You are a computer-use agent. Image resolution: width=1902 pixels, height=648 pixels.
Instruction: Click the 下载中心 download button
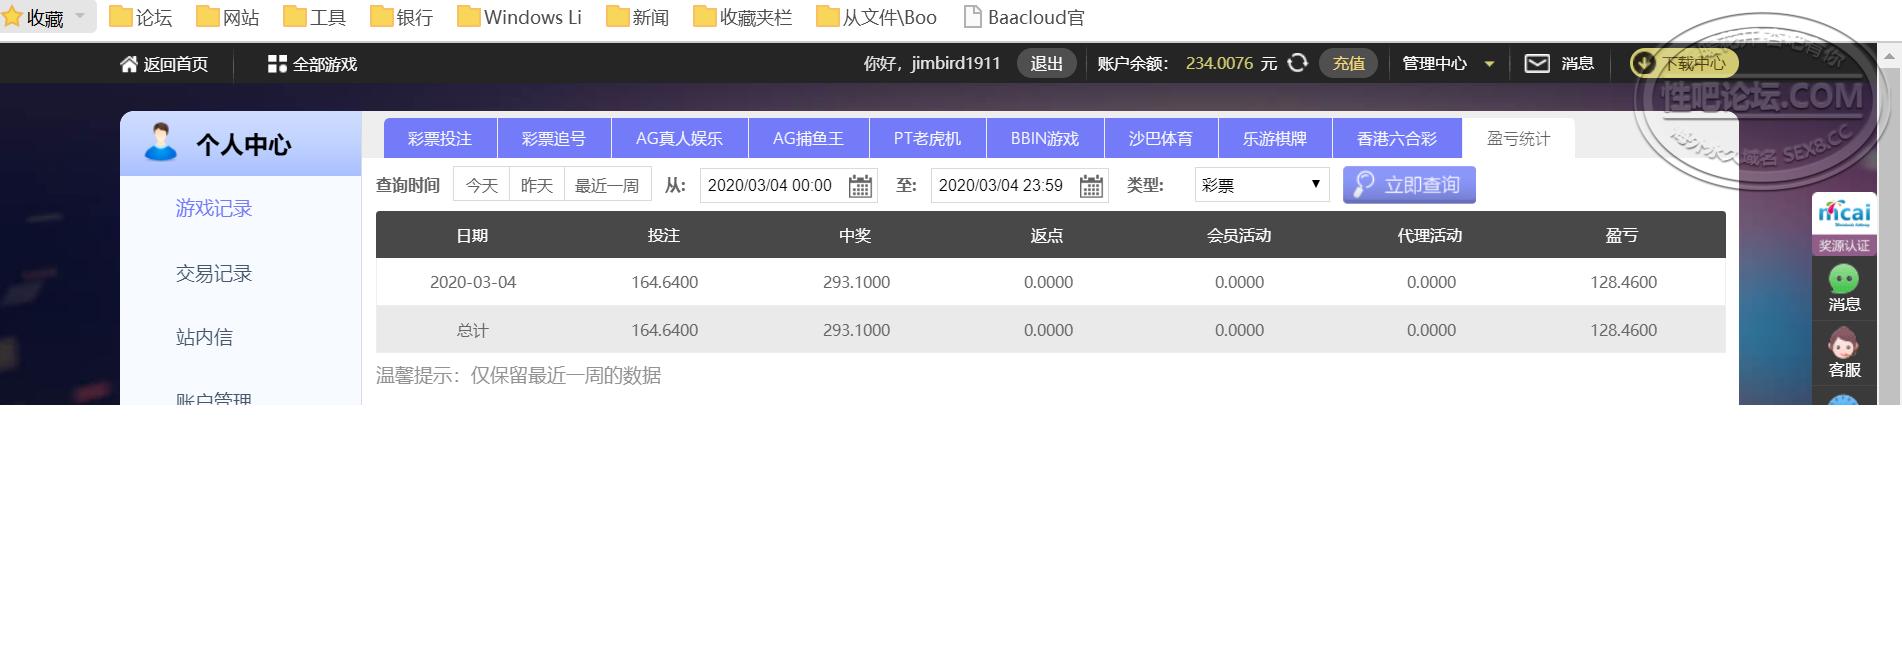1684,63
